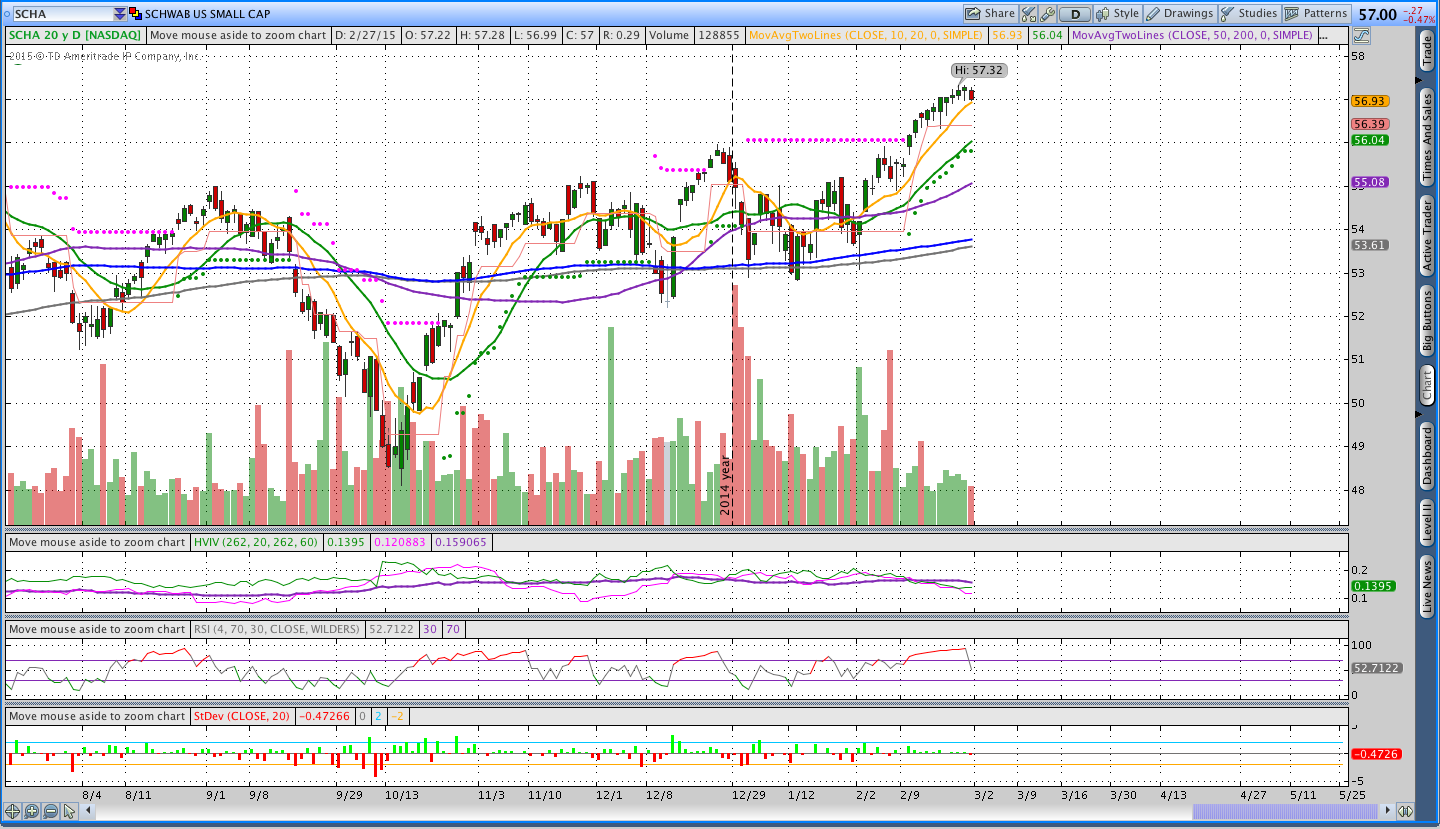Click the last price 57.00 display
1440x829 pixels.
point(1377,15)
